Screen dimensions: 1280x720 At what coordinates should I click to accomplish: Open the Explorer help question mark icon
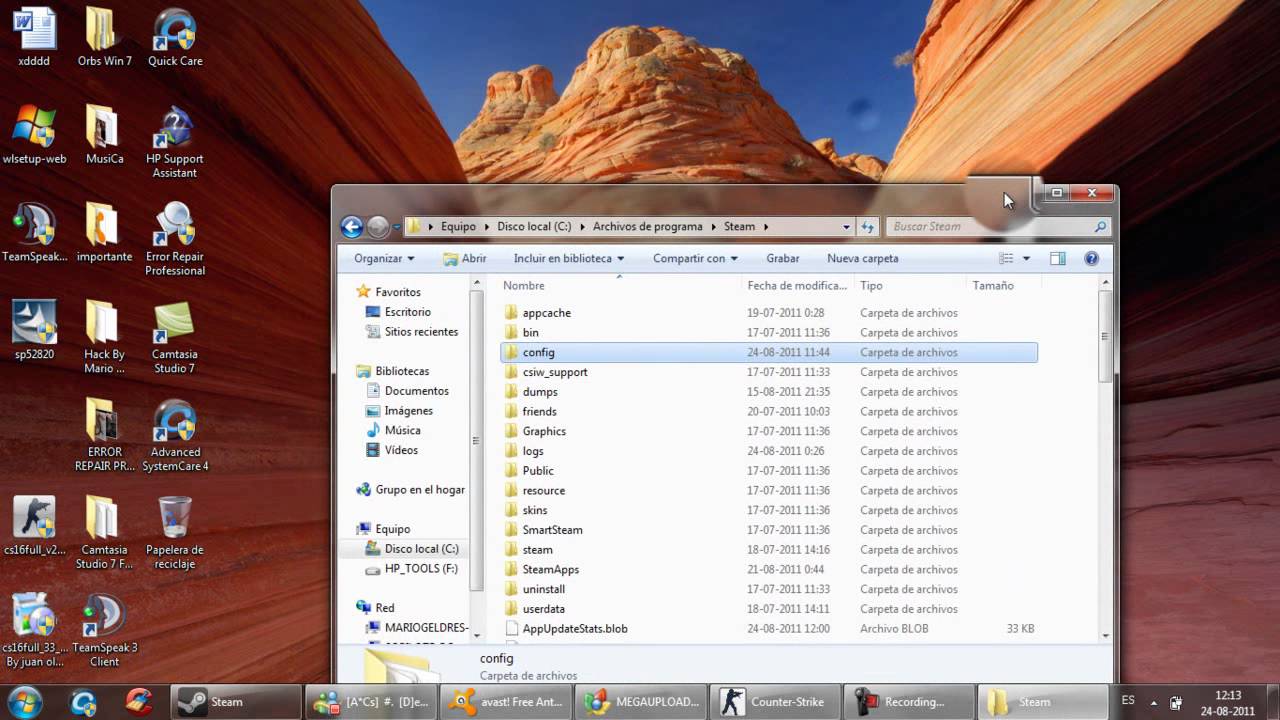1091,258
